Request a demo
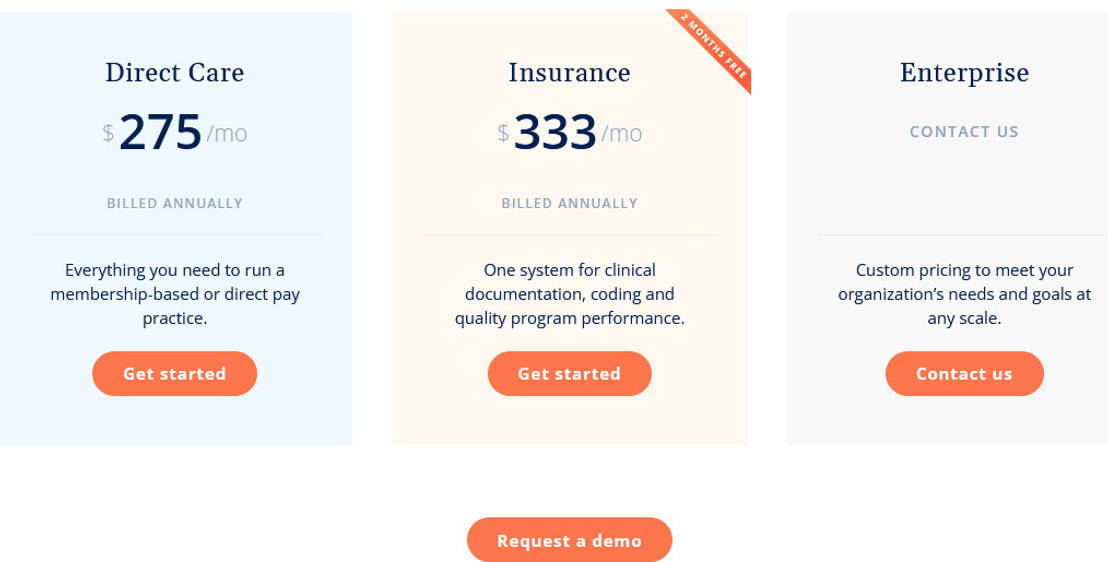1108x562 pixels. [569, 541]
